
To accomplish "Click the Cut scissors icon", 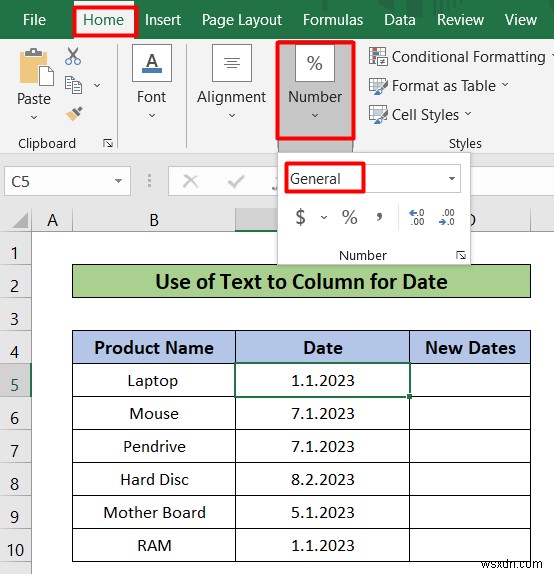I will 73,56.
